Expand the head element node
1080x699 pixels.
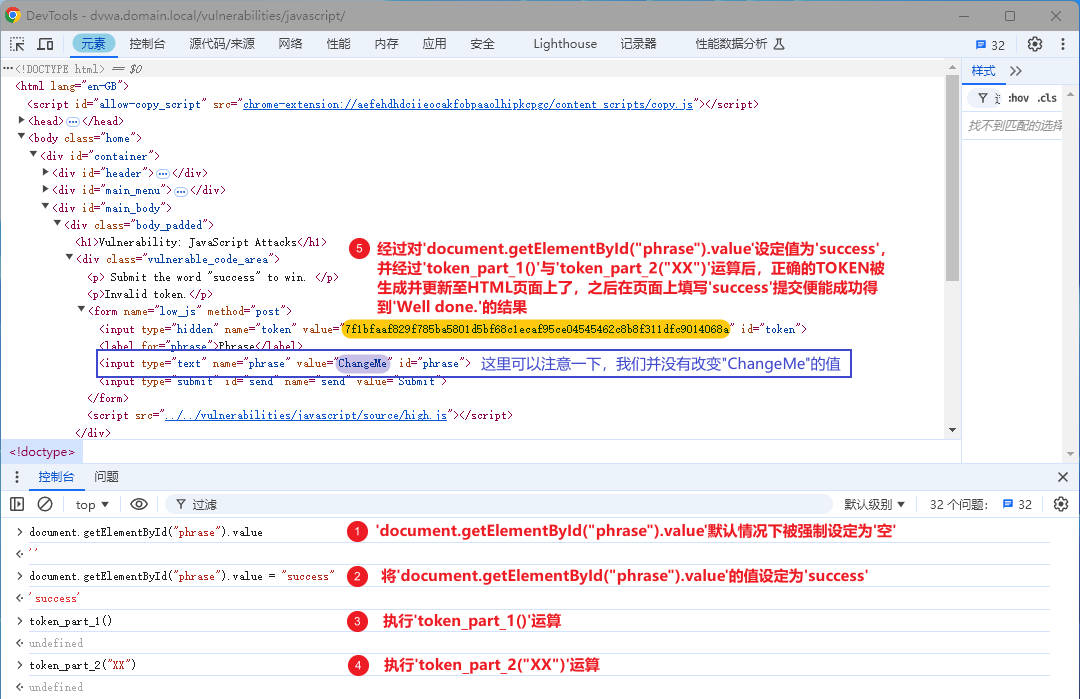pos(21,120)
